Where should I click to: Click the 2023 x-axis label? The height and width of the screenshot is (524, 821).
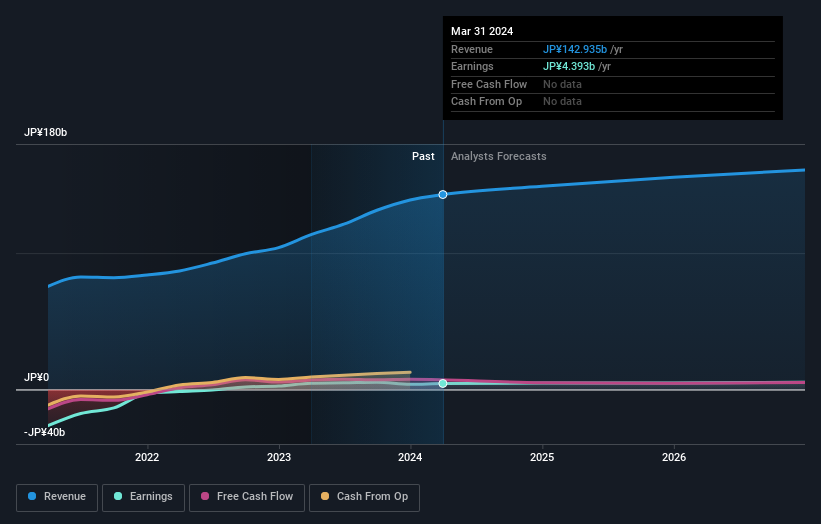(x=279, y=457)
